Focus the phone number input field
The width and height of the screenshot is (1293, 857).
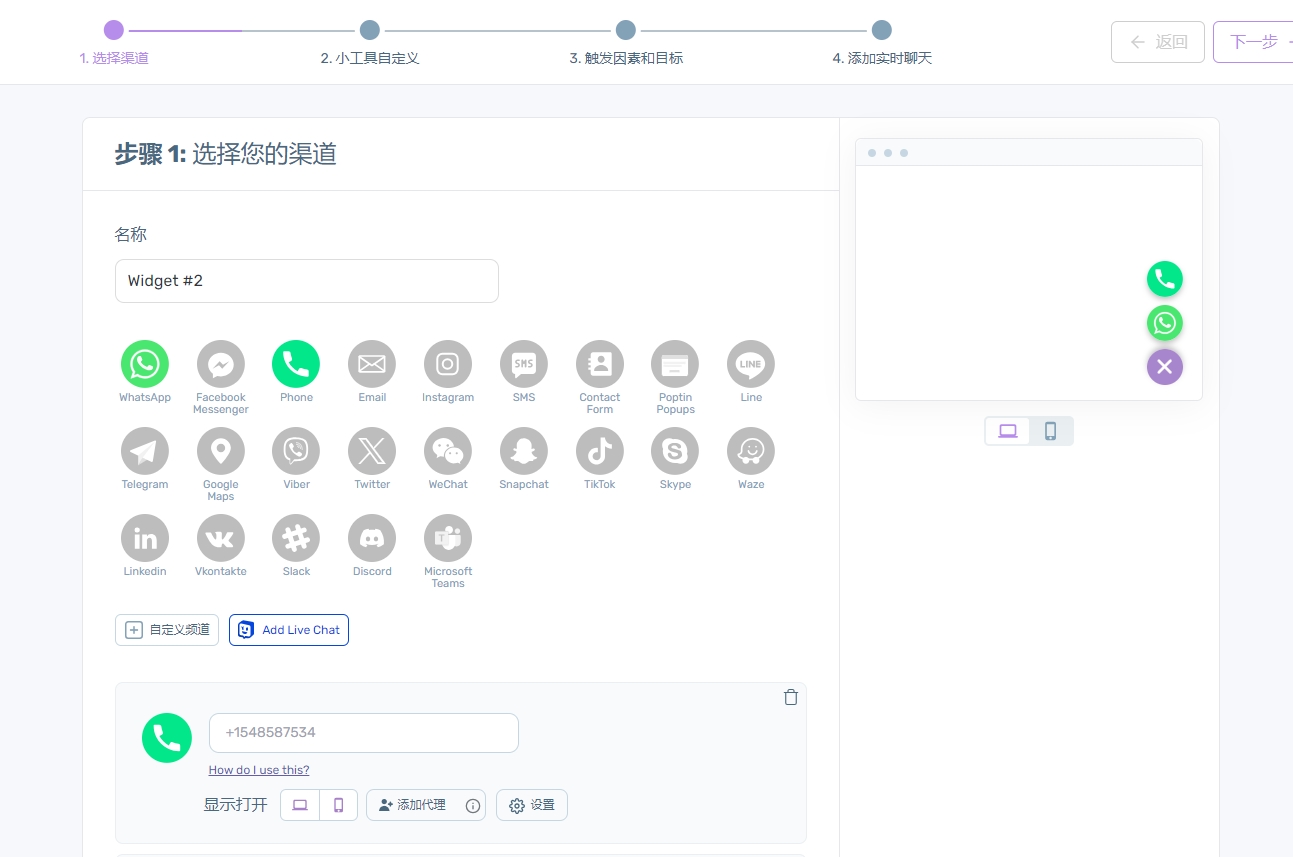(x=364, y=733)
